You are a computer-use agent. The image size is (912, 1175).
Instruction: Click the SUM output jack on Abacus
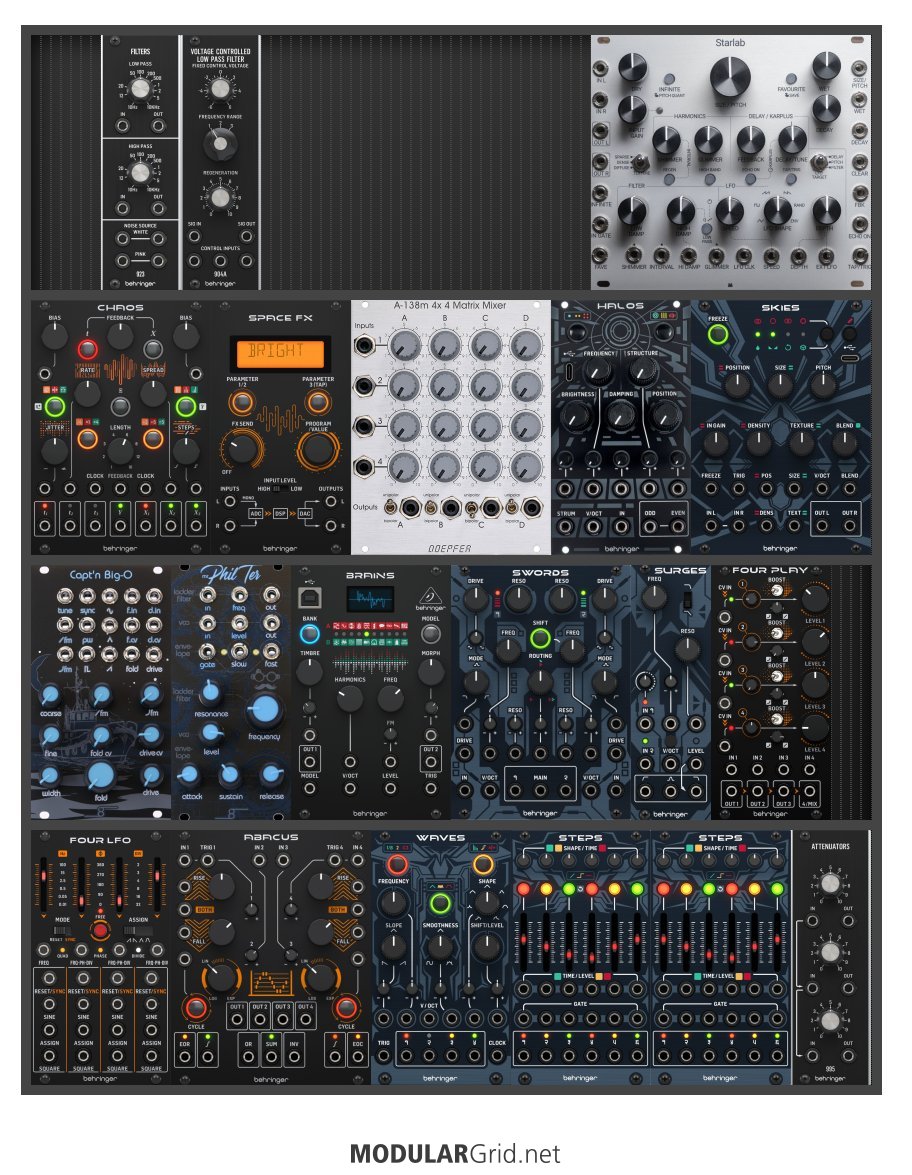pyautogui.click(x=271, y=1057)
